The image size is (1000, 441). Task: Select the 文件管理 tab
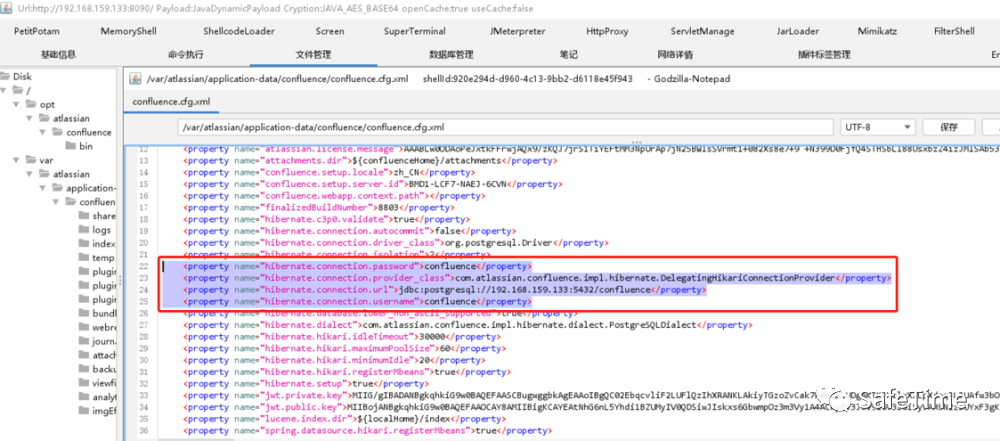pos(313,55)
